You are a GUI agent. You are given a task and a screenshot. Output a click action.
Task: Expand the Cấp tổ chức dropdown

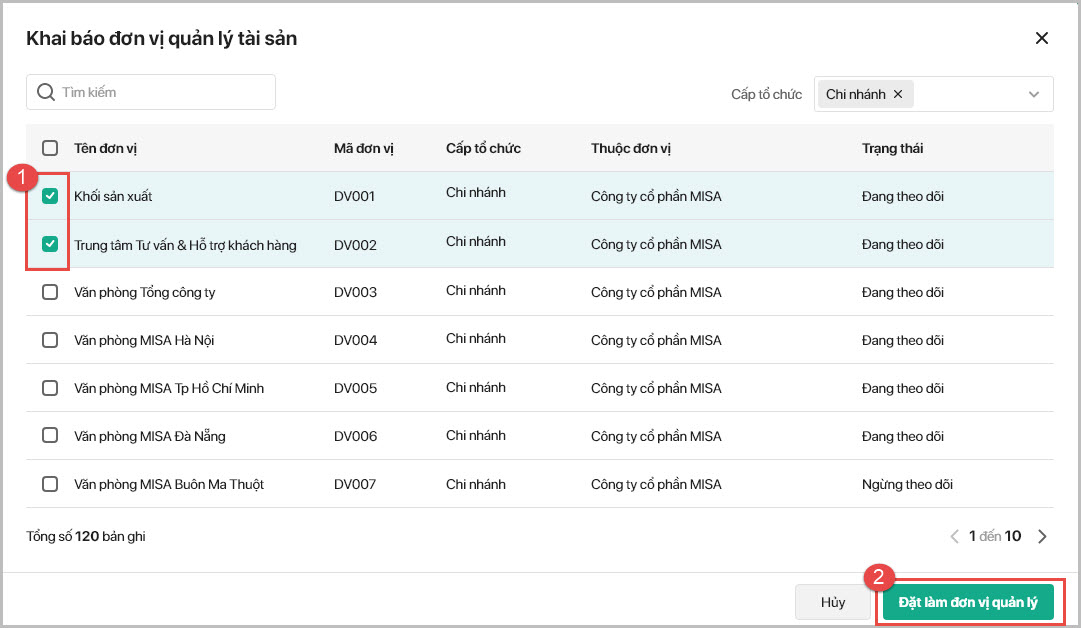[1033, 94]
